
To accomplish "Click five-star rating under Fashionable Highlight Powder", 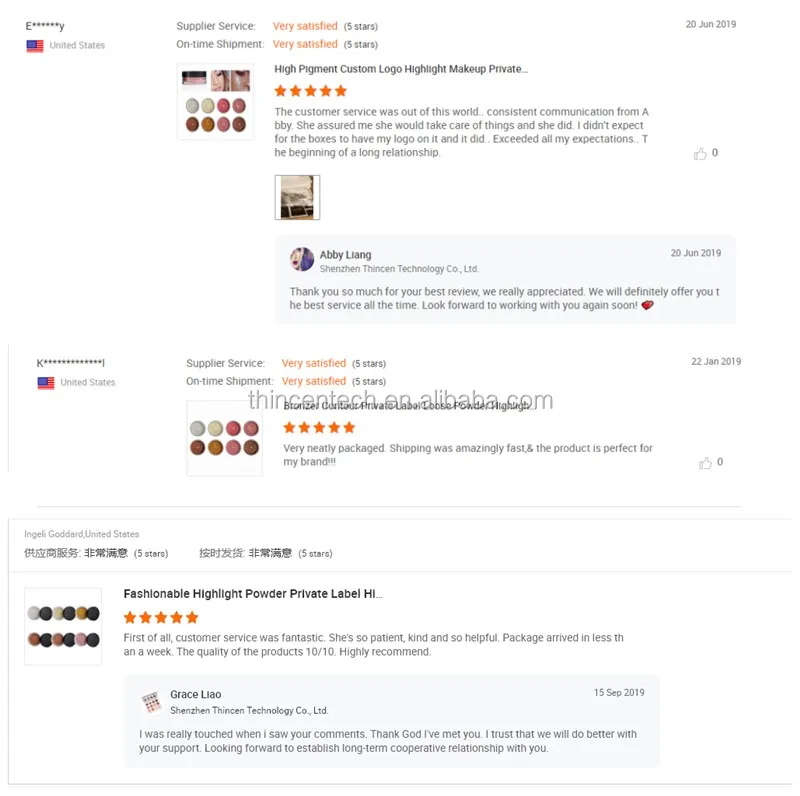I will coord(160,618).
